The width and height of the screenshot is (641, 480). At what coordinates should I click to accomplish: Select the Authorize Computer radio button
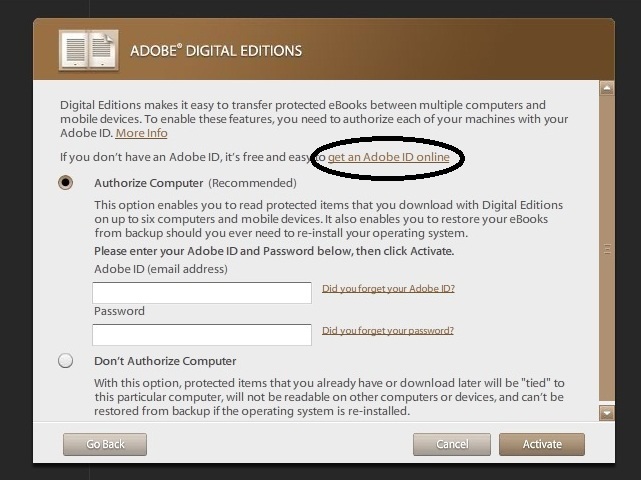65,182
